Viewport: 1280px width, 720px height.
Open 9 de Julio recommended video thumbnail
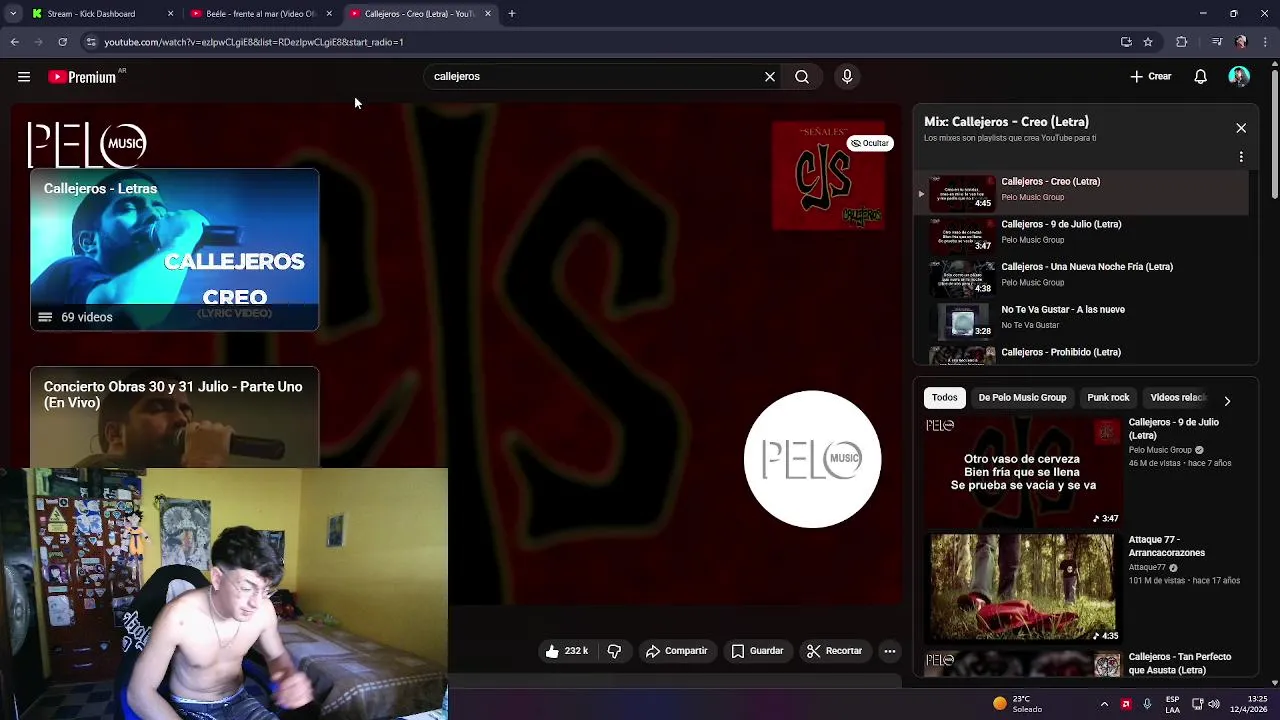[x=1023, y=472]
